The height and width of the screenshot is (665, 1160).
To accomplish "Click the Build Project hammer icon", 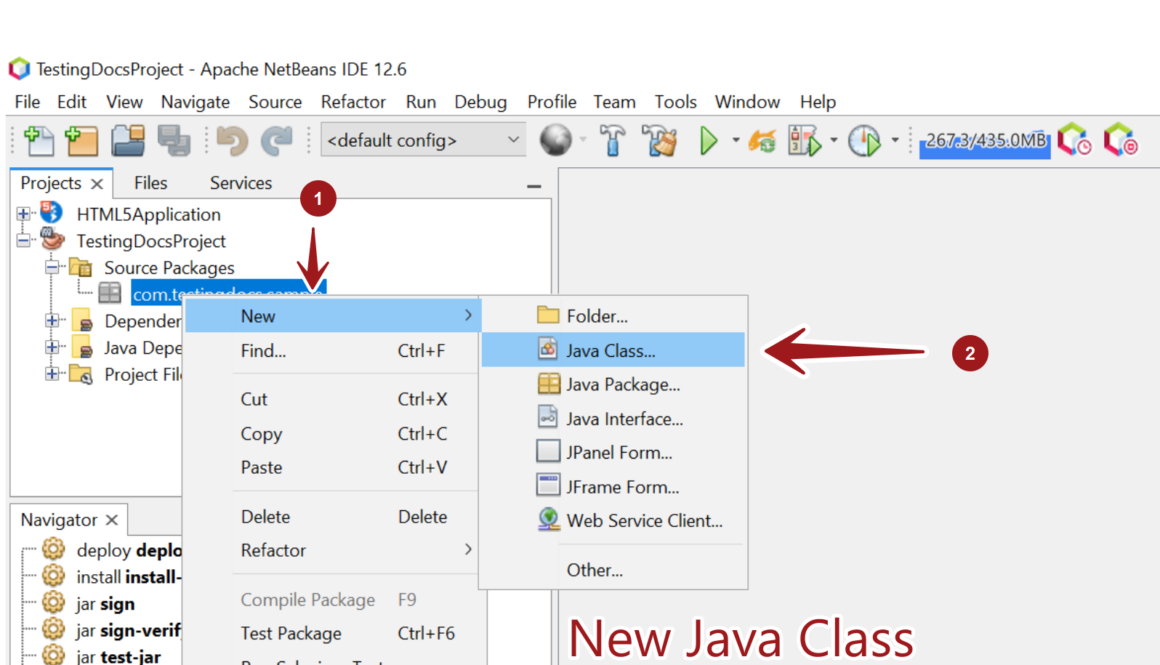I will 612,141.
